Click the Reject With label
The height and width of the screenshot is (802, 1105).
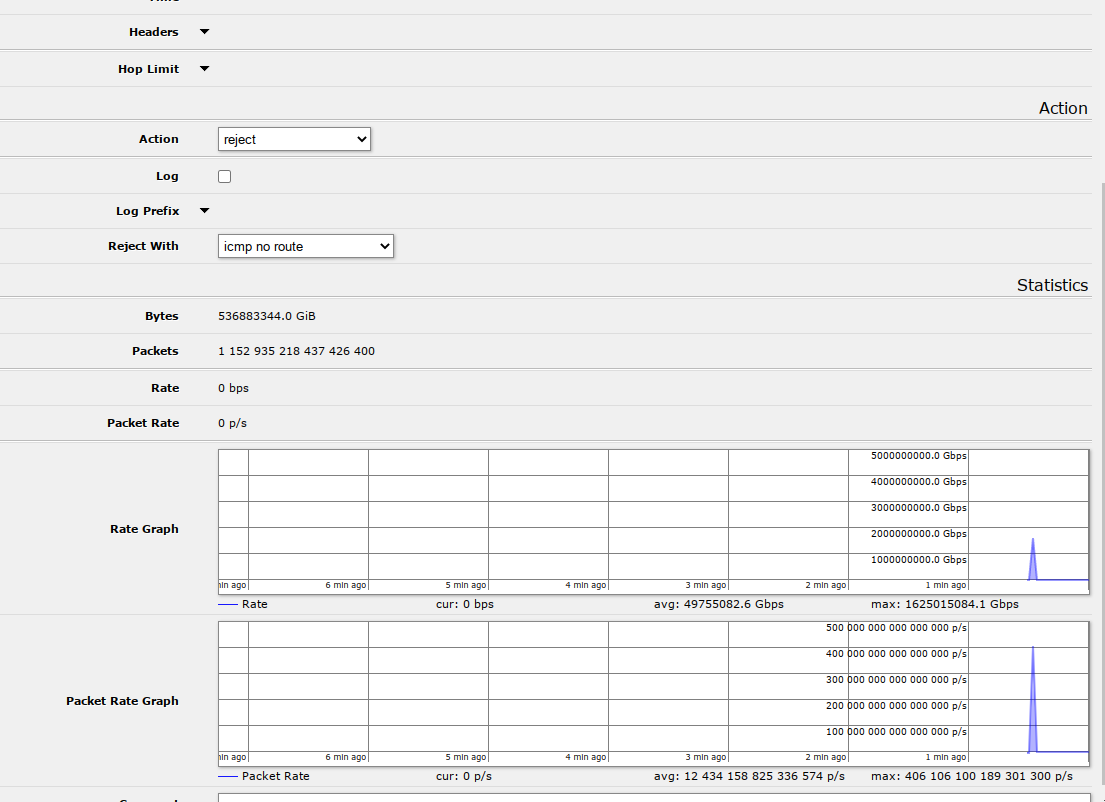coord(143,246)
